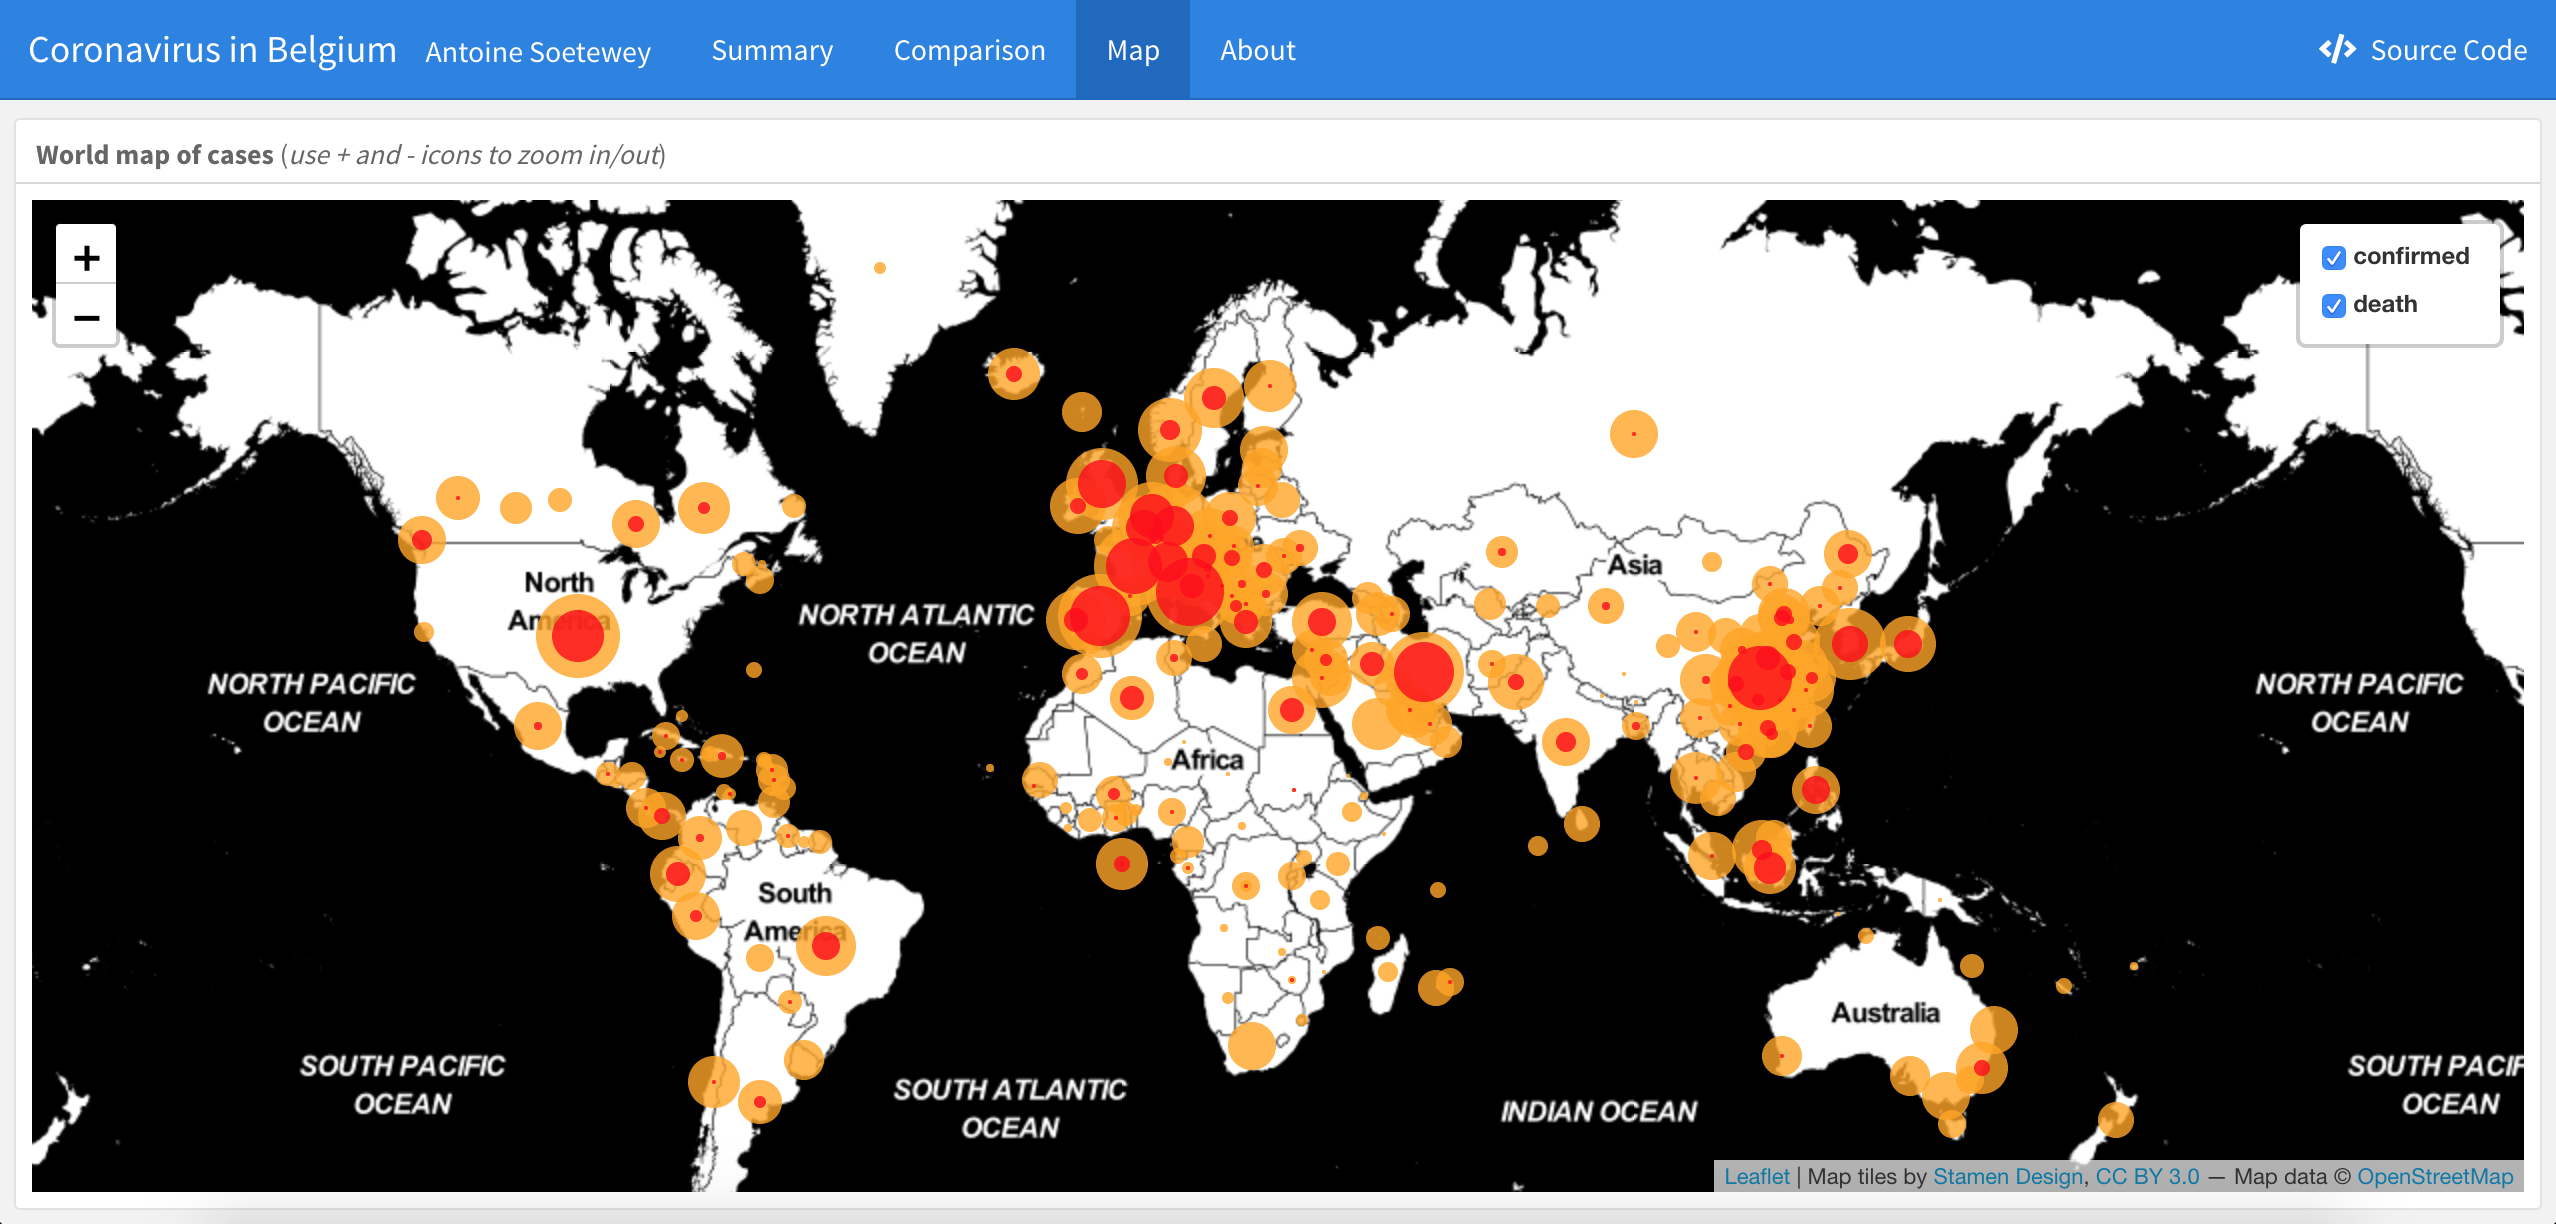
Task: Switch to the Summary tab
Action: coord(771,49)
